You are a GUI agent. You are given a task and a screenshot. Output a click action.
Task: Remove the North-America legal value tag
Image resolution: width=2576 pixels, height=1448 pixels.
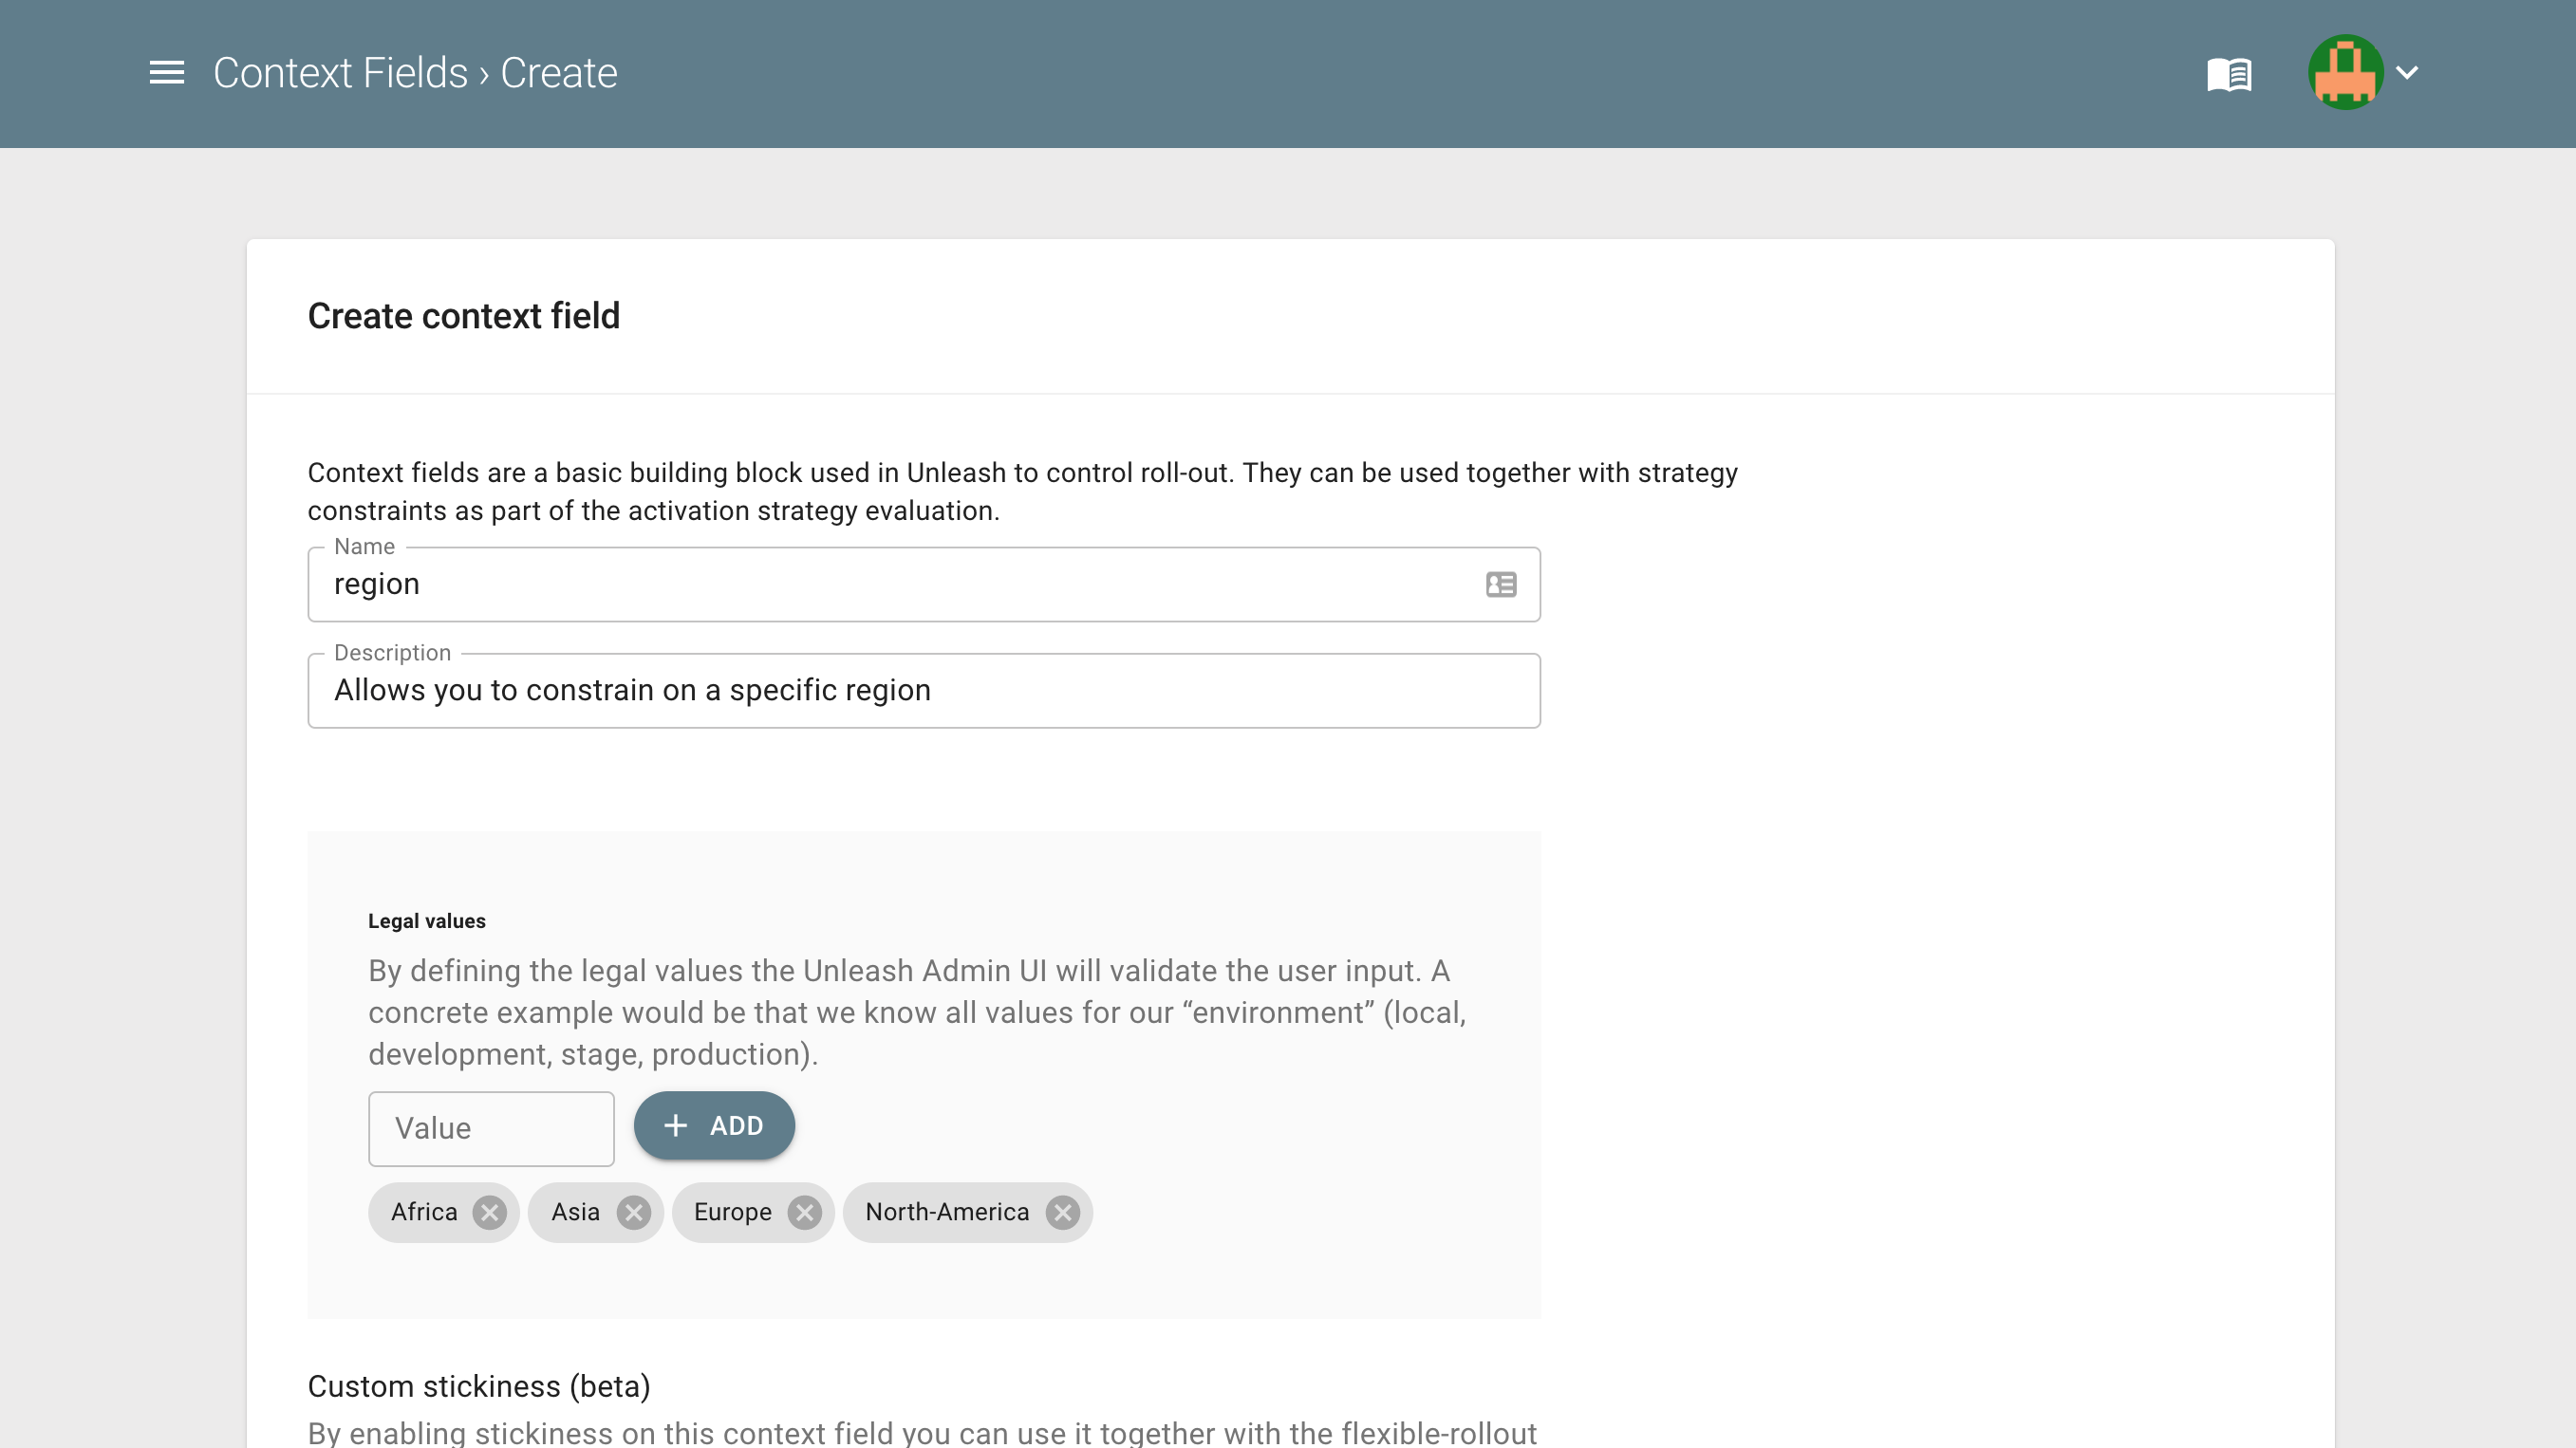click(1063, 1211)
